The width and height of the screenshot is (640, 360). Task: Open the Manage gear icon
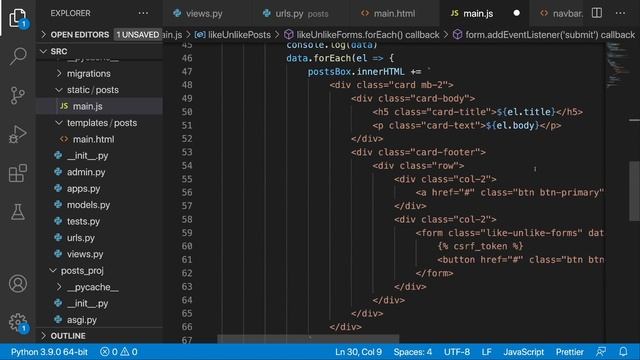pos(18,322)
